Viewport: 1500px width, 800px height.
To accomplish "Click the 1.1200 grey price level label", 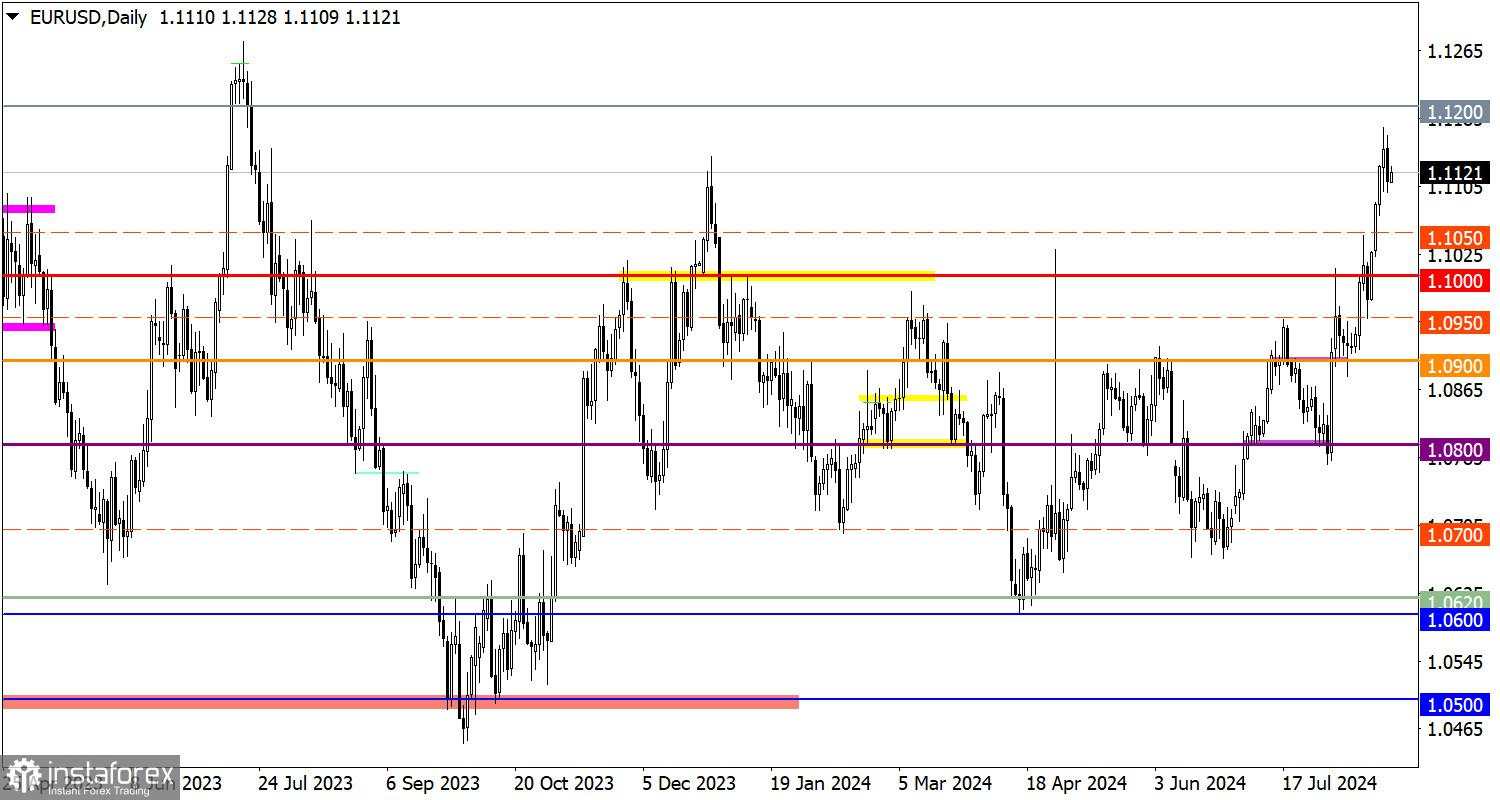I will click(x=1455, y=113).
